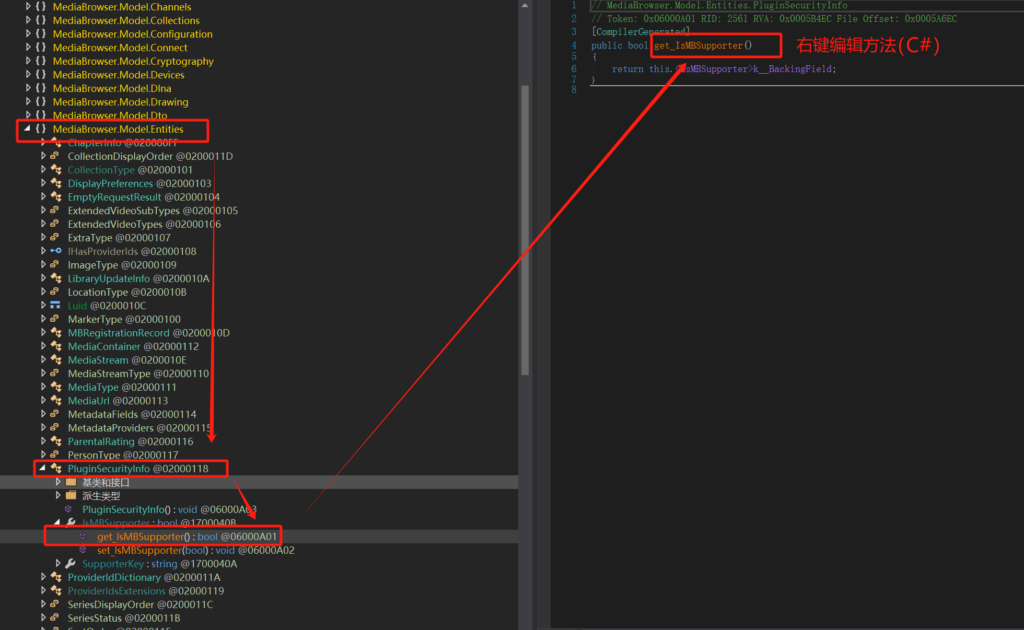This screenshot has width=1024, height=630.
Task: Click the method icon of set_IsMBSupporter(bool)
Action: click(x=84, y=550)
